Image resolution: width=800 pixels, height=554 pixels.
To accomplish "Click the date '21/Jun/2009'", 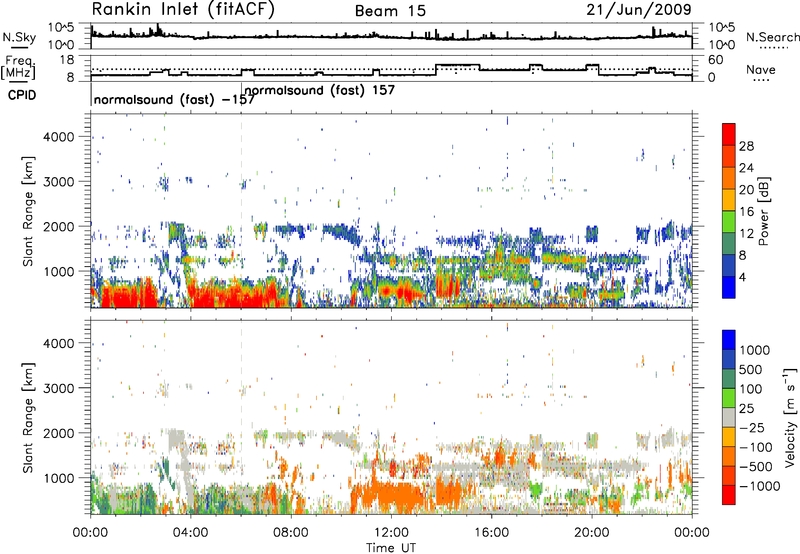I will tap(639, 9).
